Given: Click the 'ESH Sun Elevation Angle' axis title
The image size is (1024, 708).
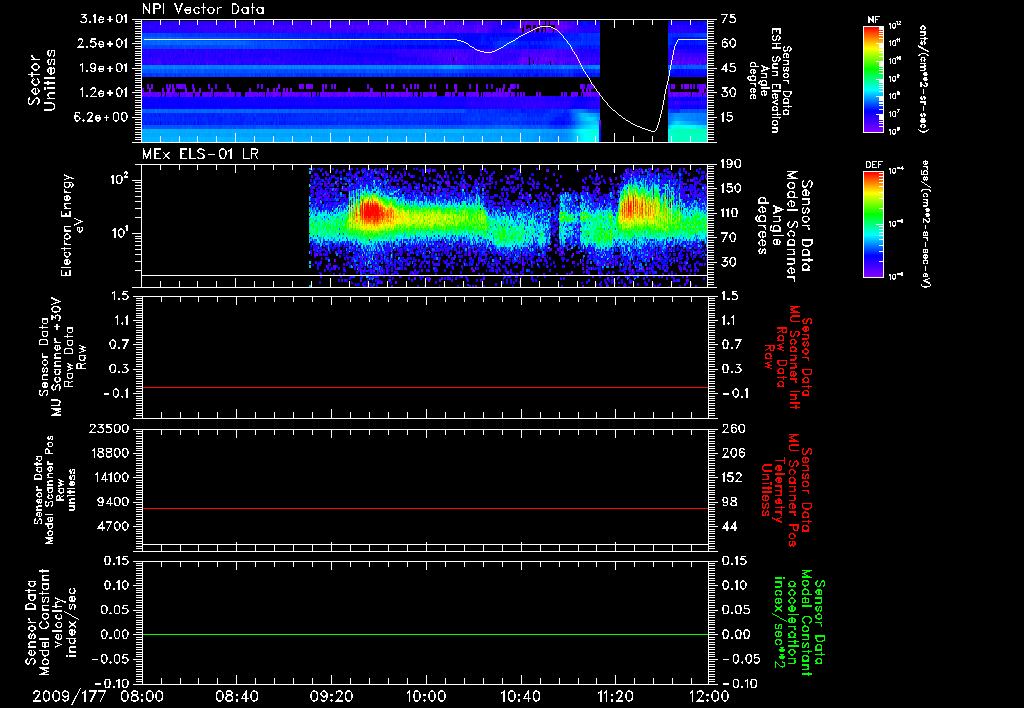Looking at the screenshot, I should (x=769, y=80).
